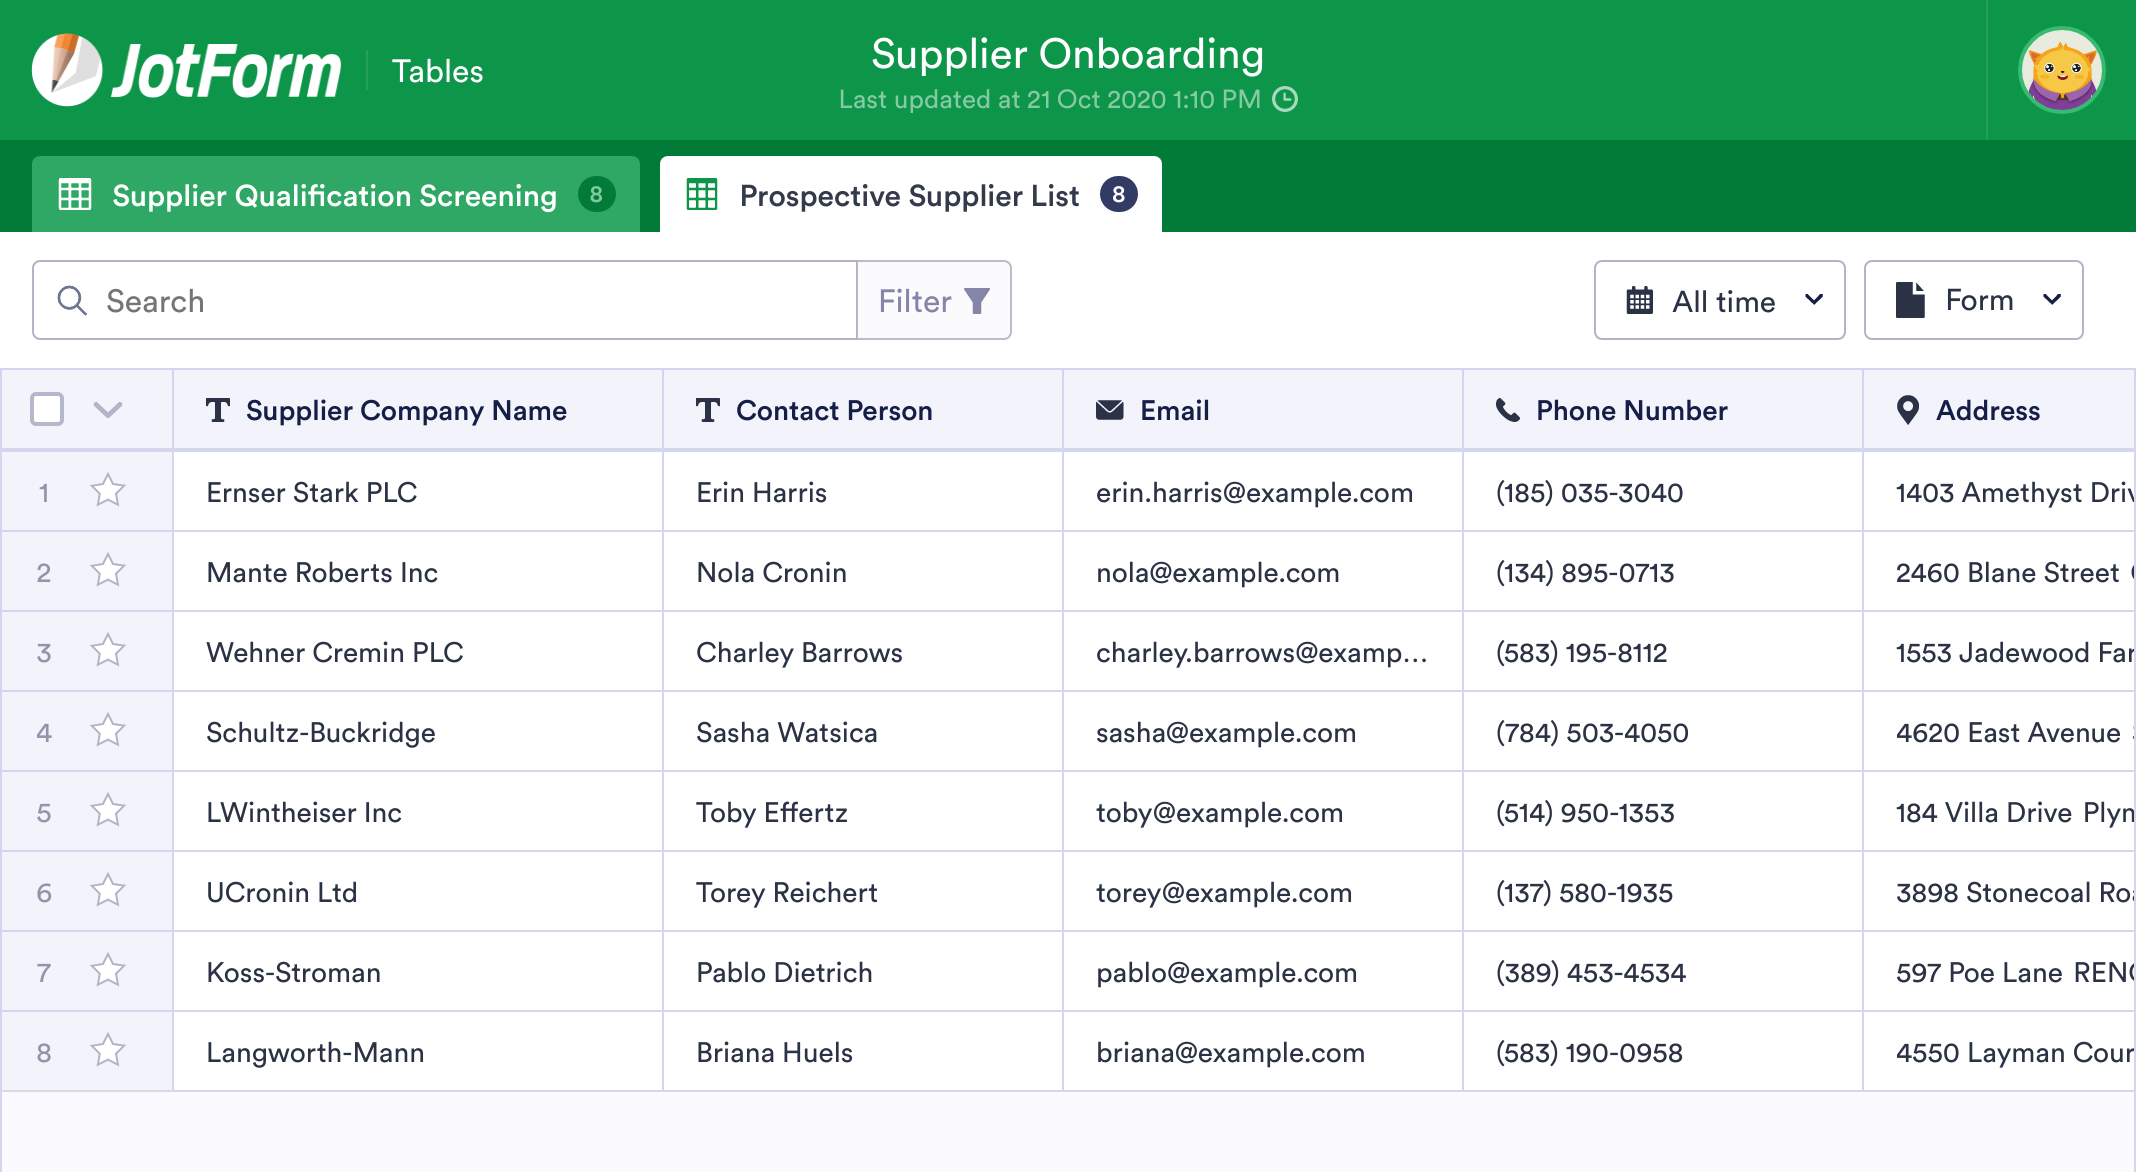Open the Form dropdown menu
This screenshot has height=1172, width=2136.
point(1973,300)
